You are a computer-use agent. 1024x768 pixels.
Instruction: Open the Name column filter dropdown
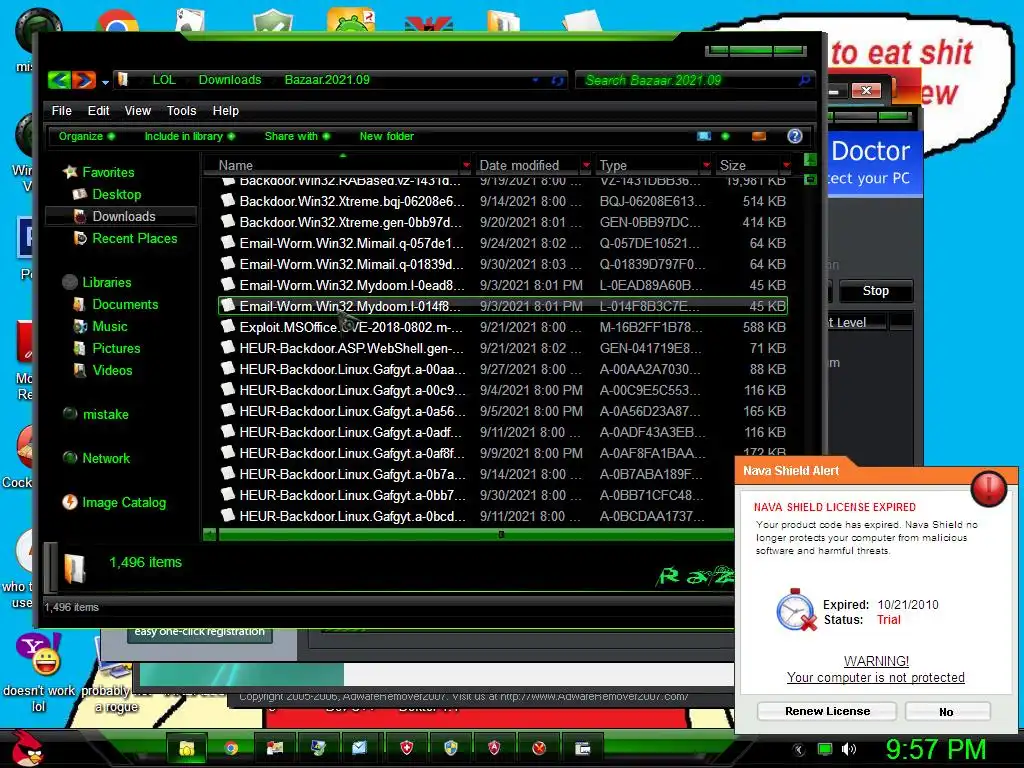pyautogui.click(x=466, y=165)
